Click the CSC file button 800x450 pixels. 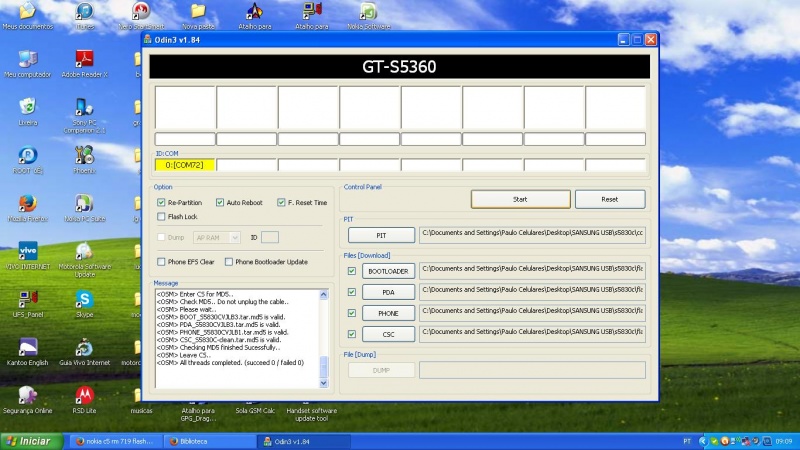tap(388, 334)
